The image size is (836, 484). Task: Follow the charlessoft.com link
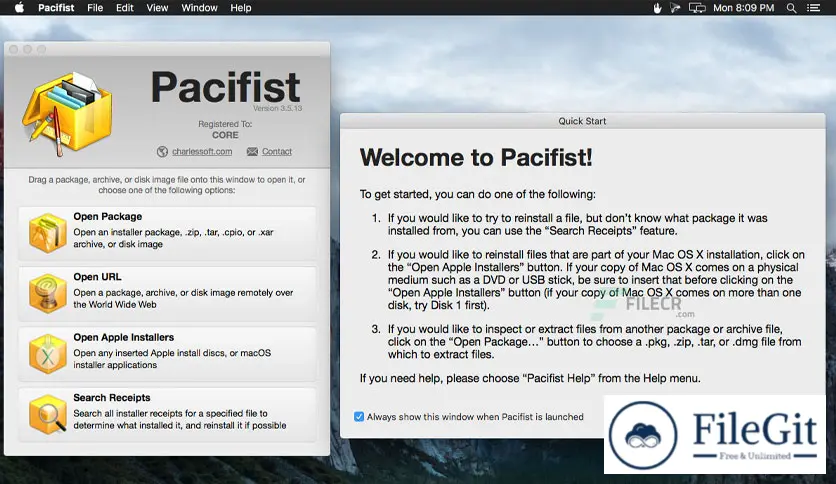click(x=201, y=152)
